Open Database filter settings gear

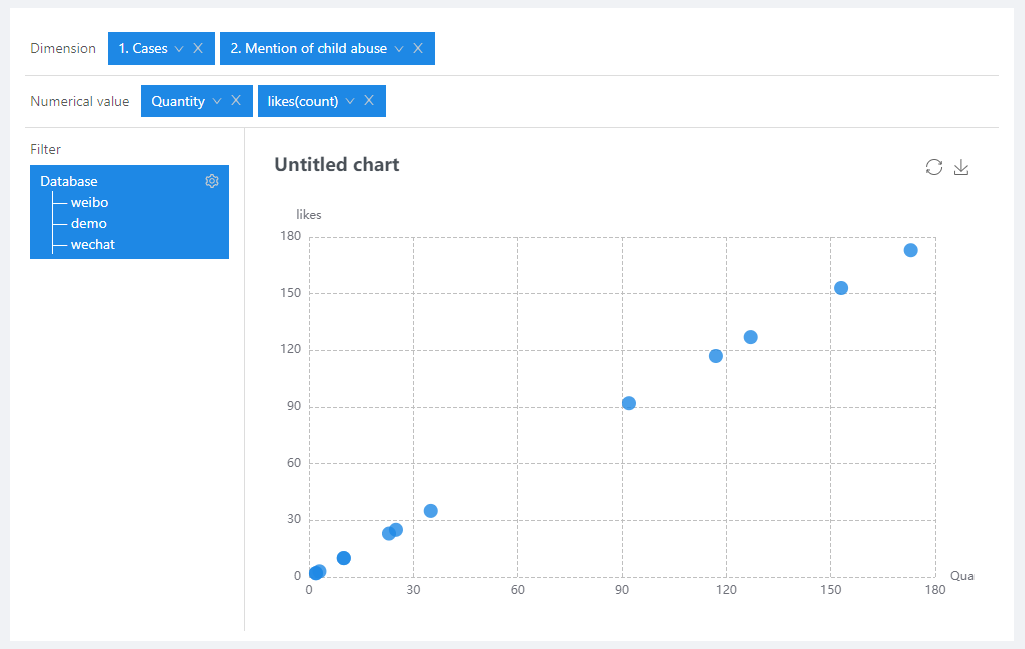(212, 181)
